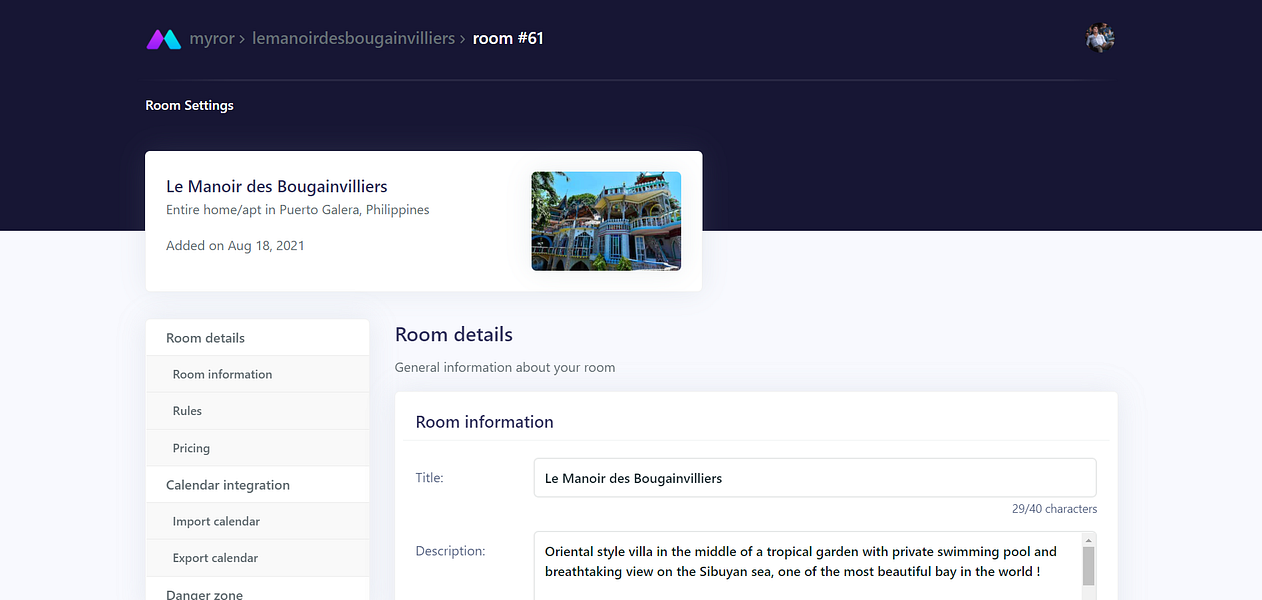Select Calendar integration in the sidebar
This screenshot has width=1262, height=600.
(257, 485)
